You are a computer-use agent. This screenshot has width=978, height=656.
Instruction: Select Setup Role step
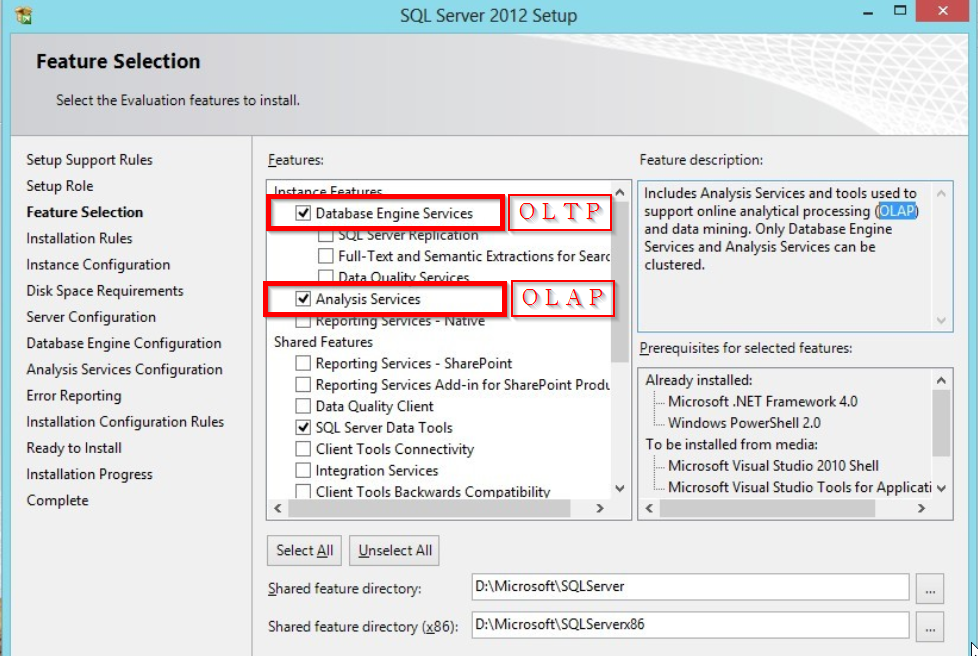(x=60, y=186)
